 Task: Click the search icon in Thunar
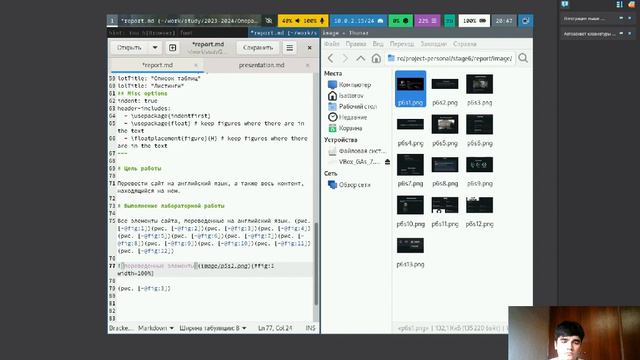click(x=523, y=58)
